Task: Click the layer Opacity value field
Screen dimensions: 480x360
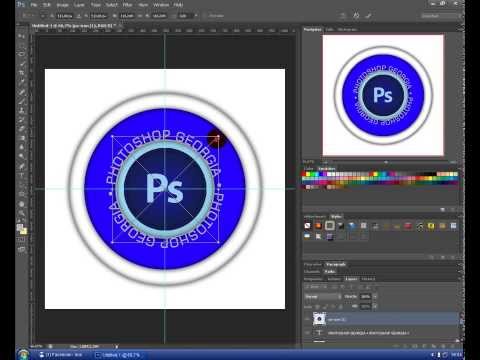Action: click(x=366, y=296)
